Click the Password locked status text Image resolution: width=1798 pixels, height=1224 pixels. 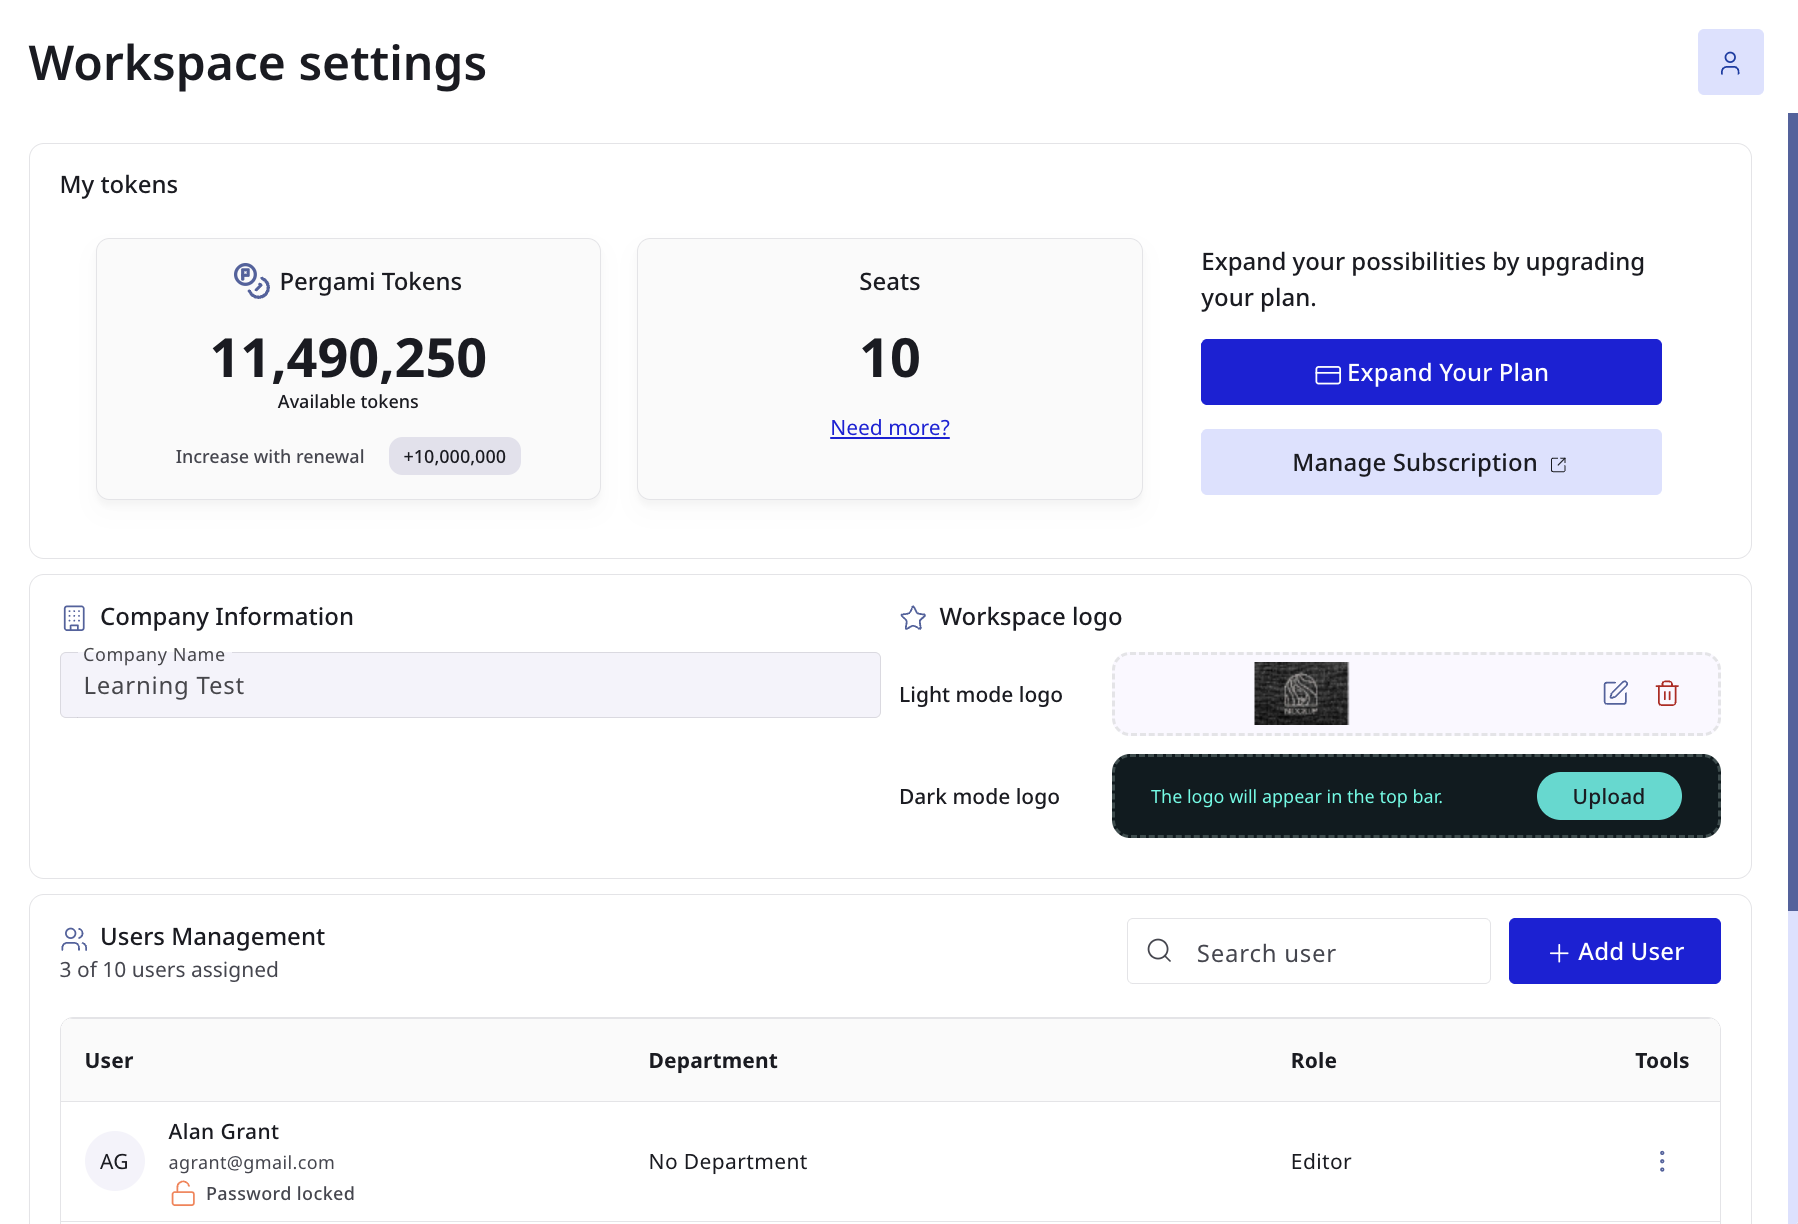coord(280,1193)
